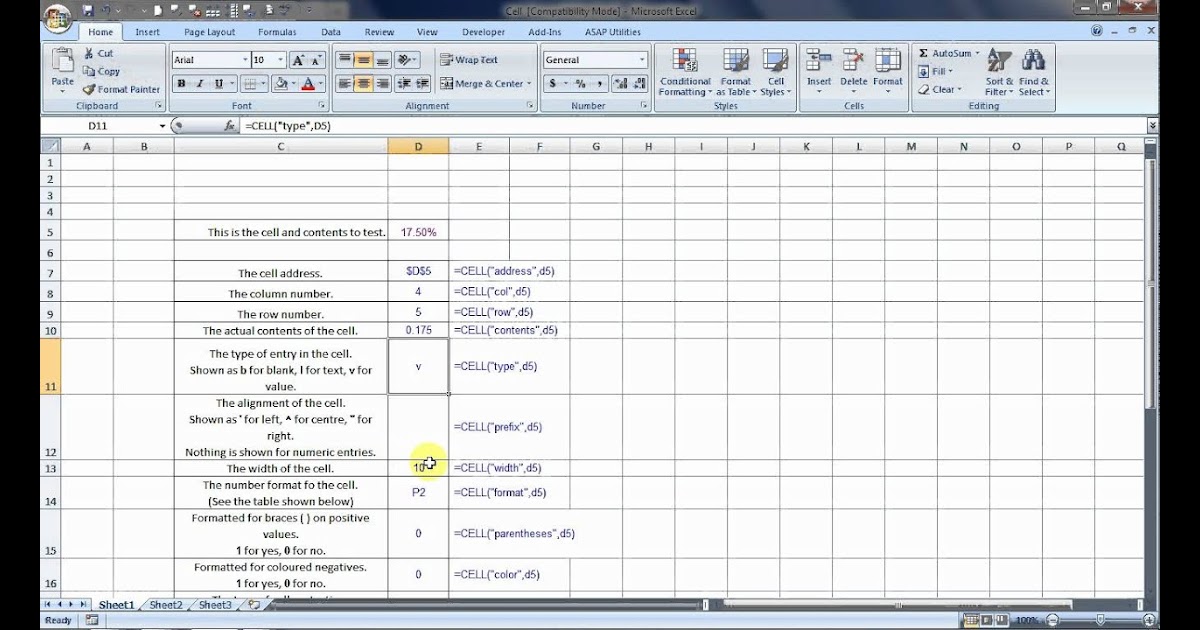Set bottom vertical alignment

pos(383,60)
